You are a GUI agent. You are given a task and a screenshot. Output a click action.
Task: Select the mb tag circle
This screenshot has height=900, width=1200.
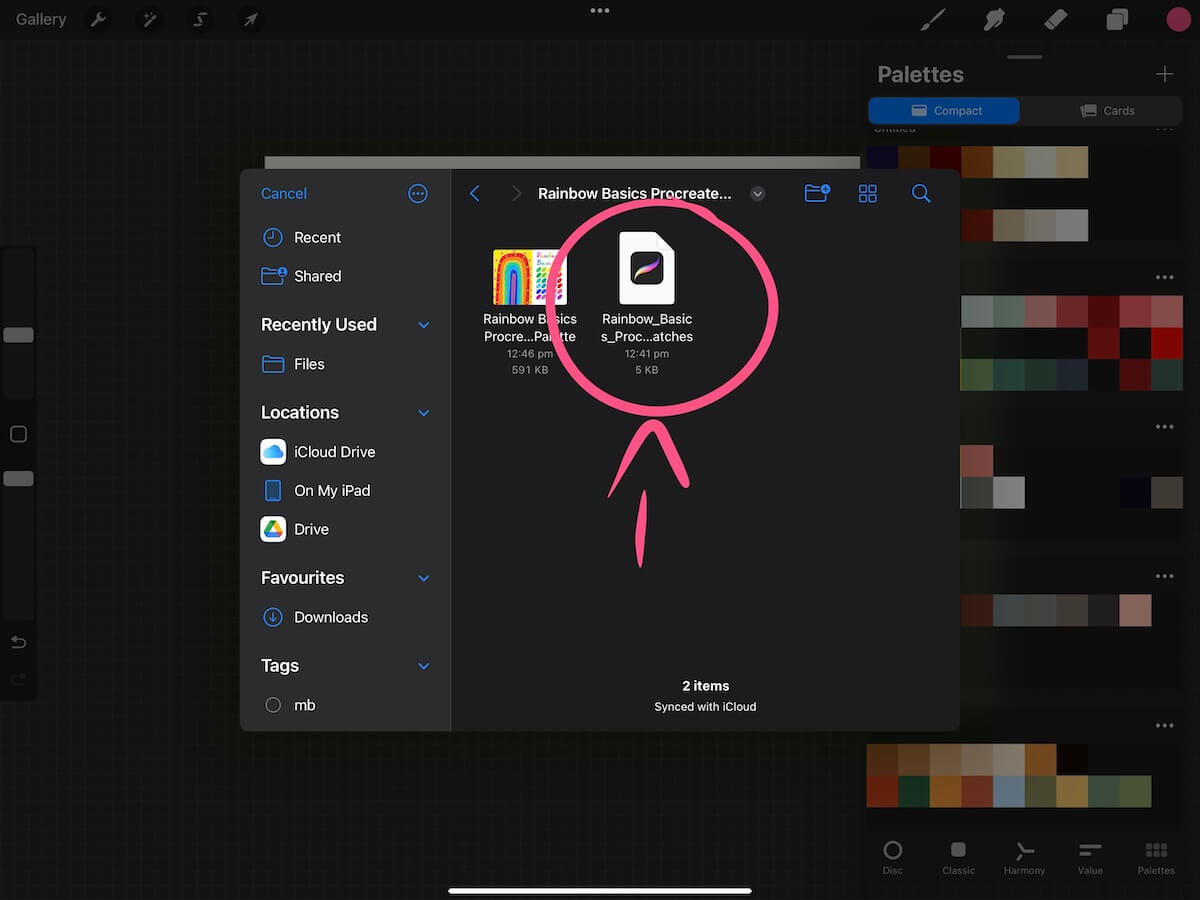[x=272, y=705]
